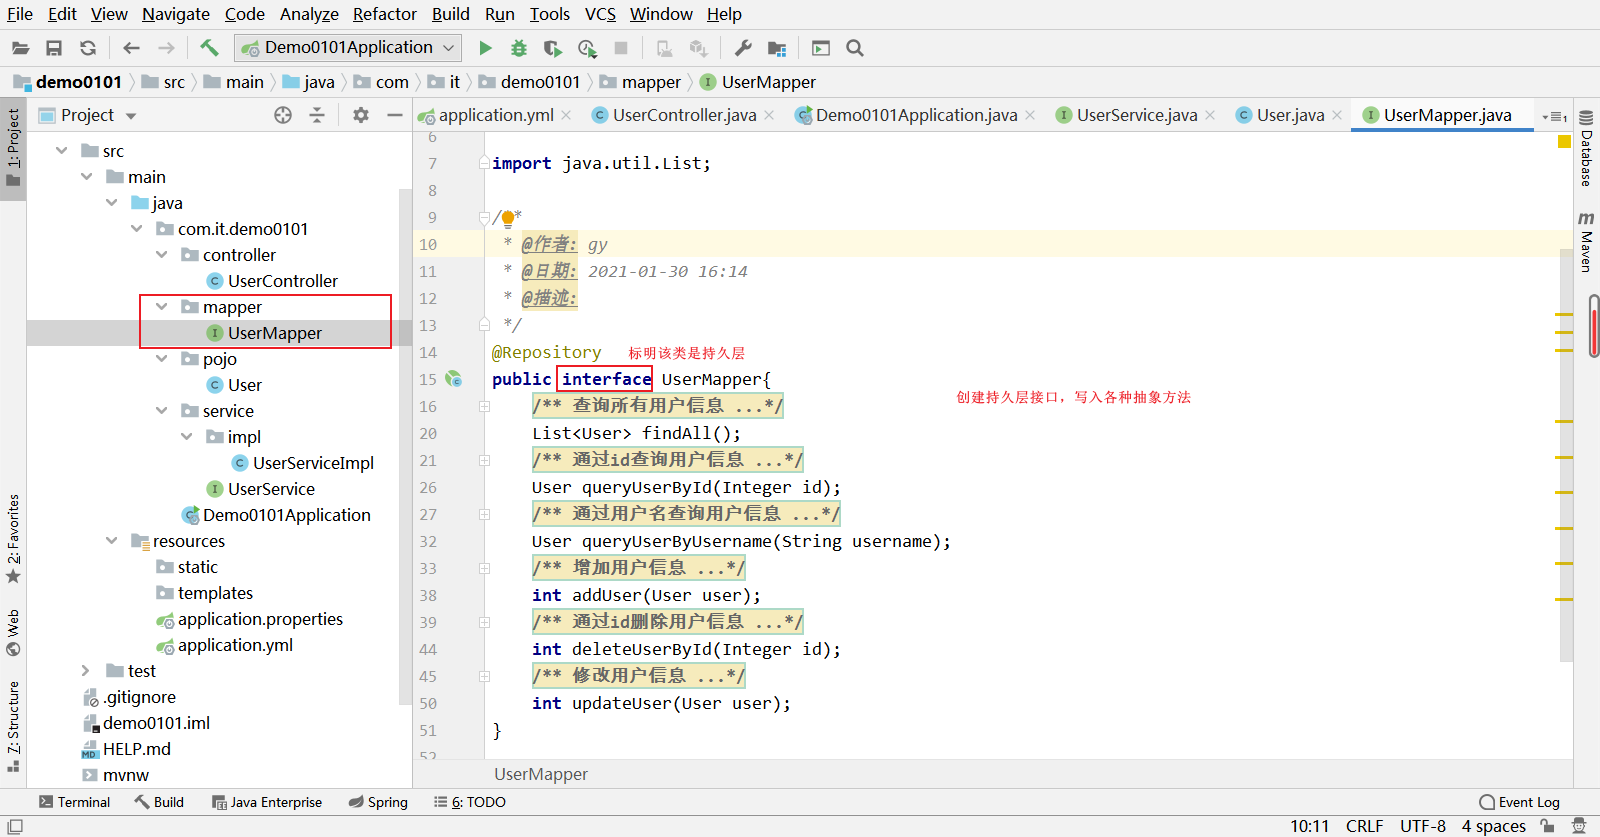Click the yellow inspection indicator square
The width and height of the screenshot is (1600, 837).
point(1564,141)
